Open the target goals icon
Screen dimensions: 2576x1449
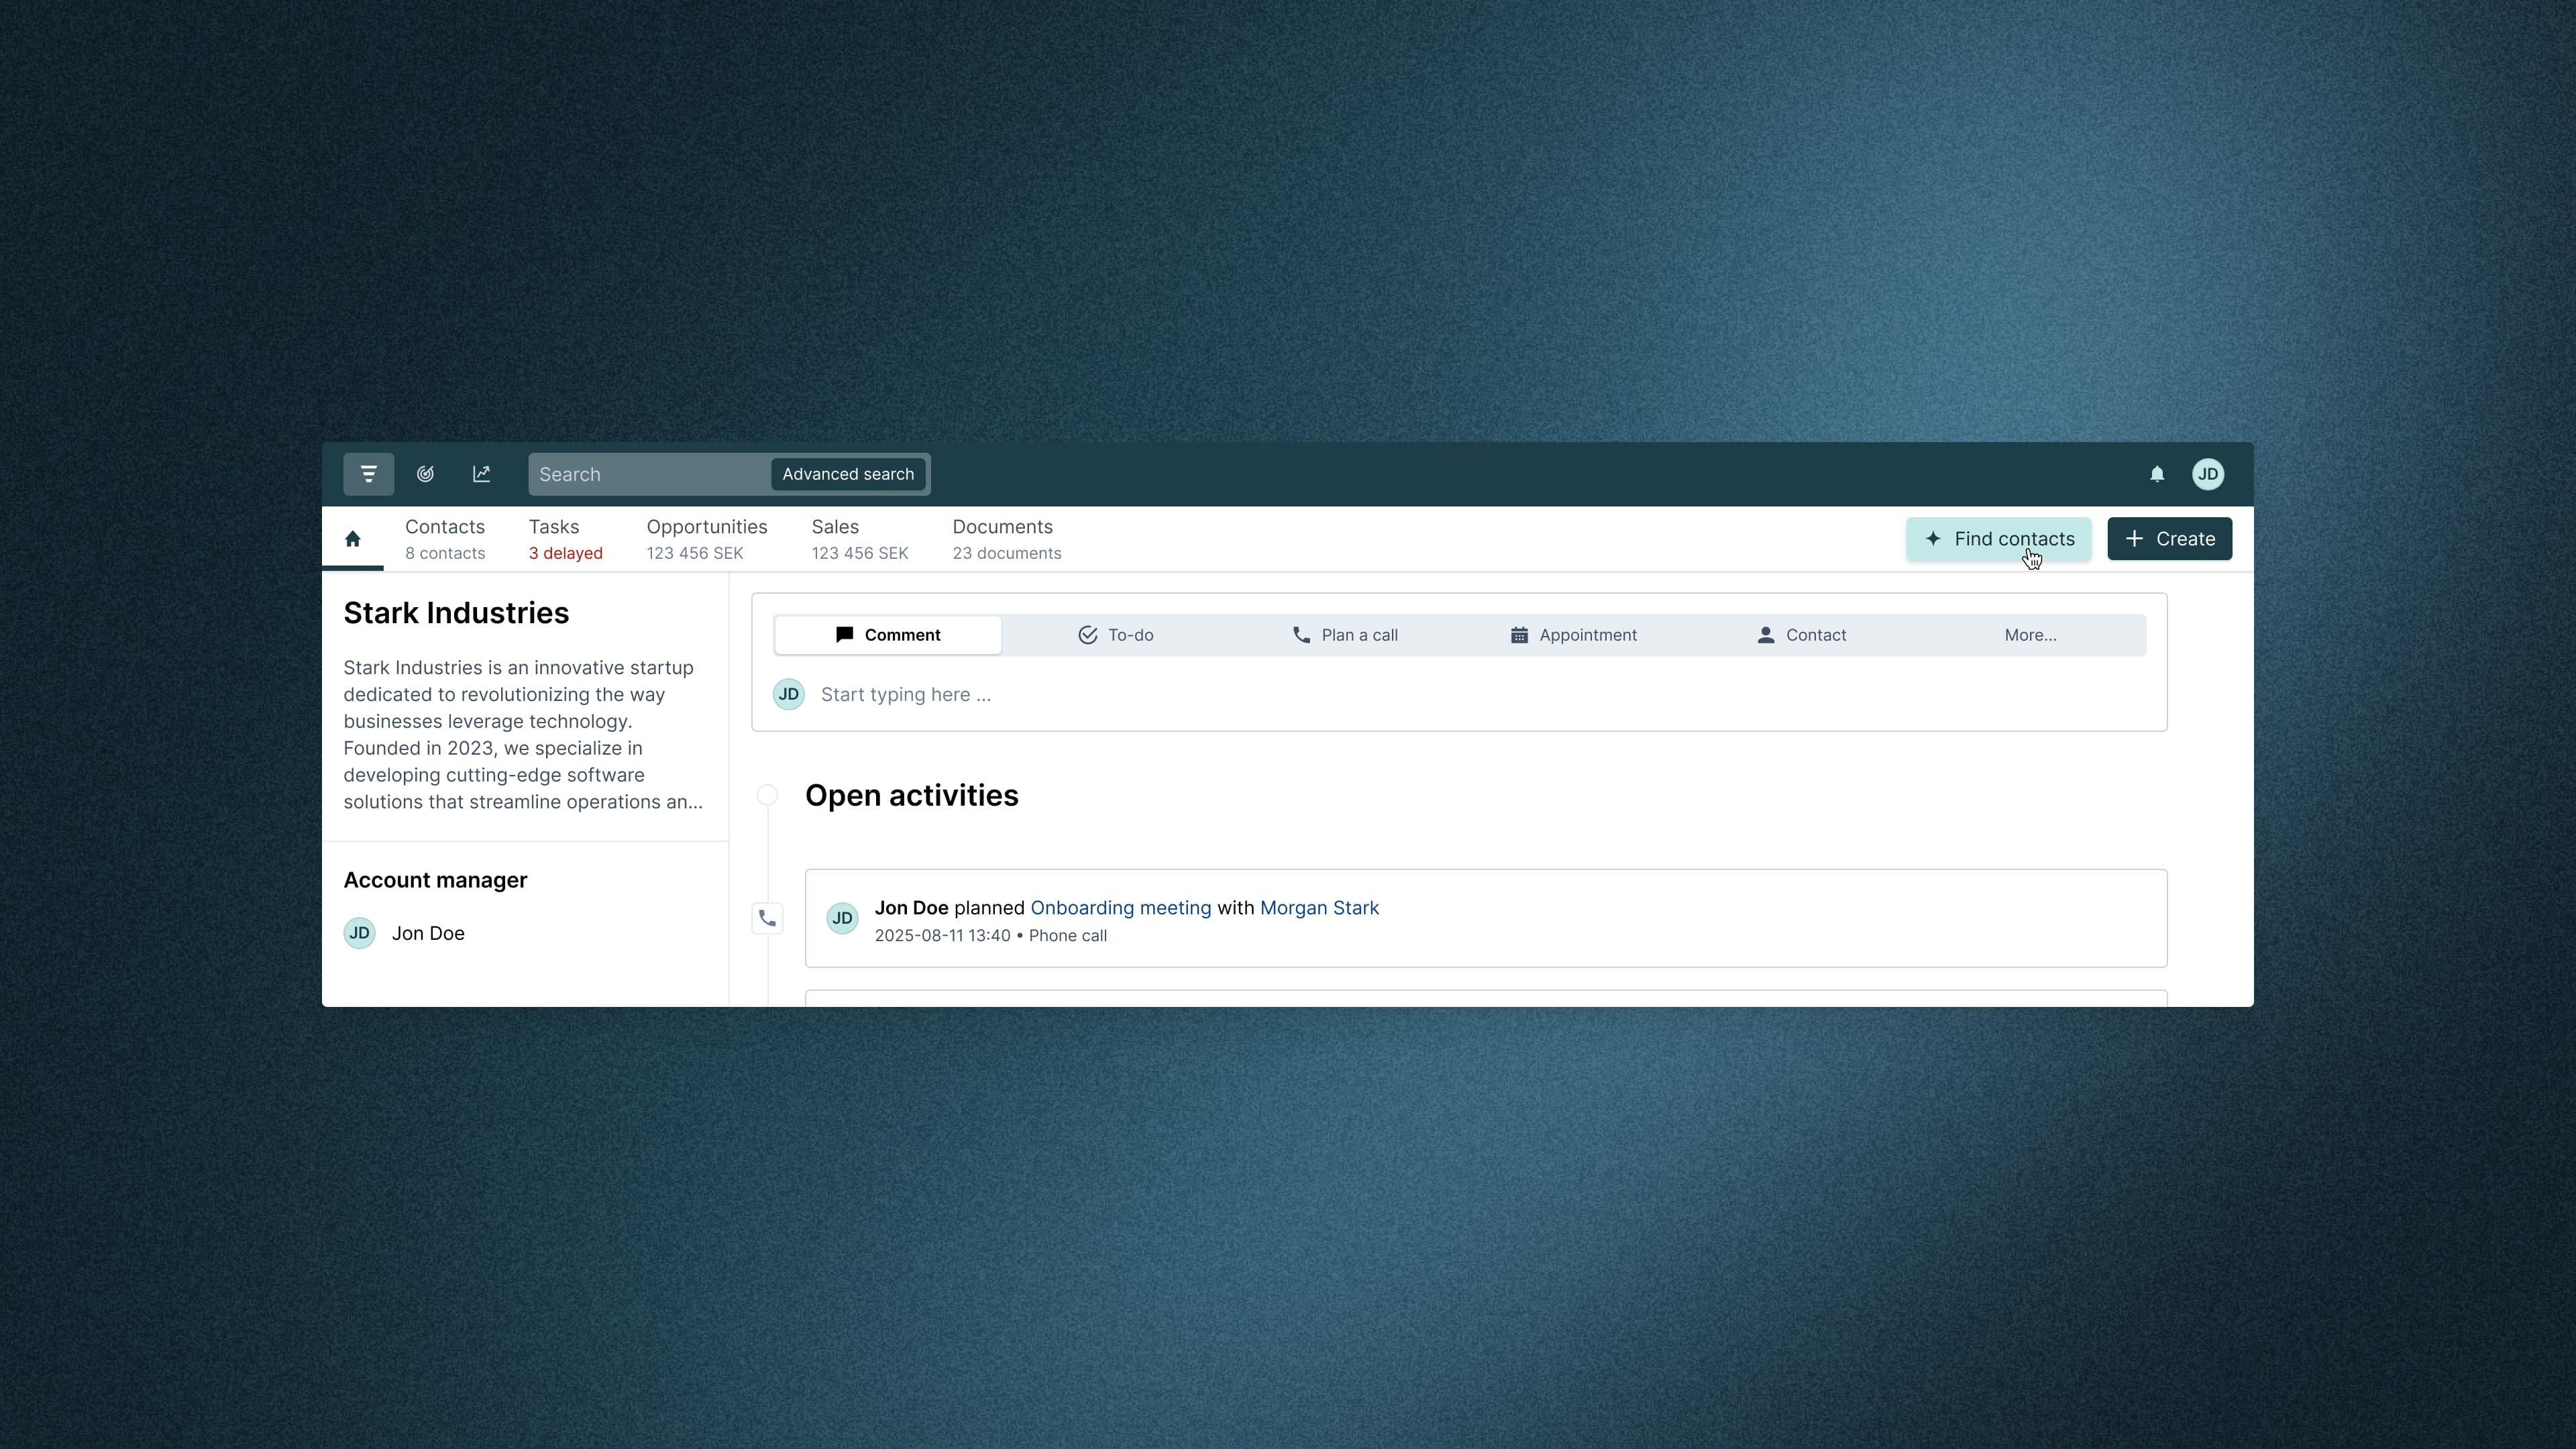pyautogui.click(x=425, y=474)
